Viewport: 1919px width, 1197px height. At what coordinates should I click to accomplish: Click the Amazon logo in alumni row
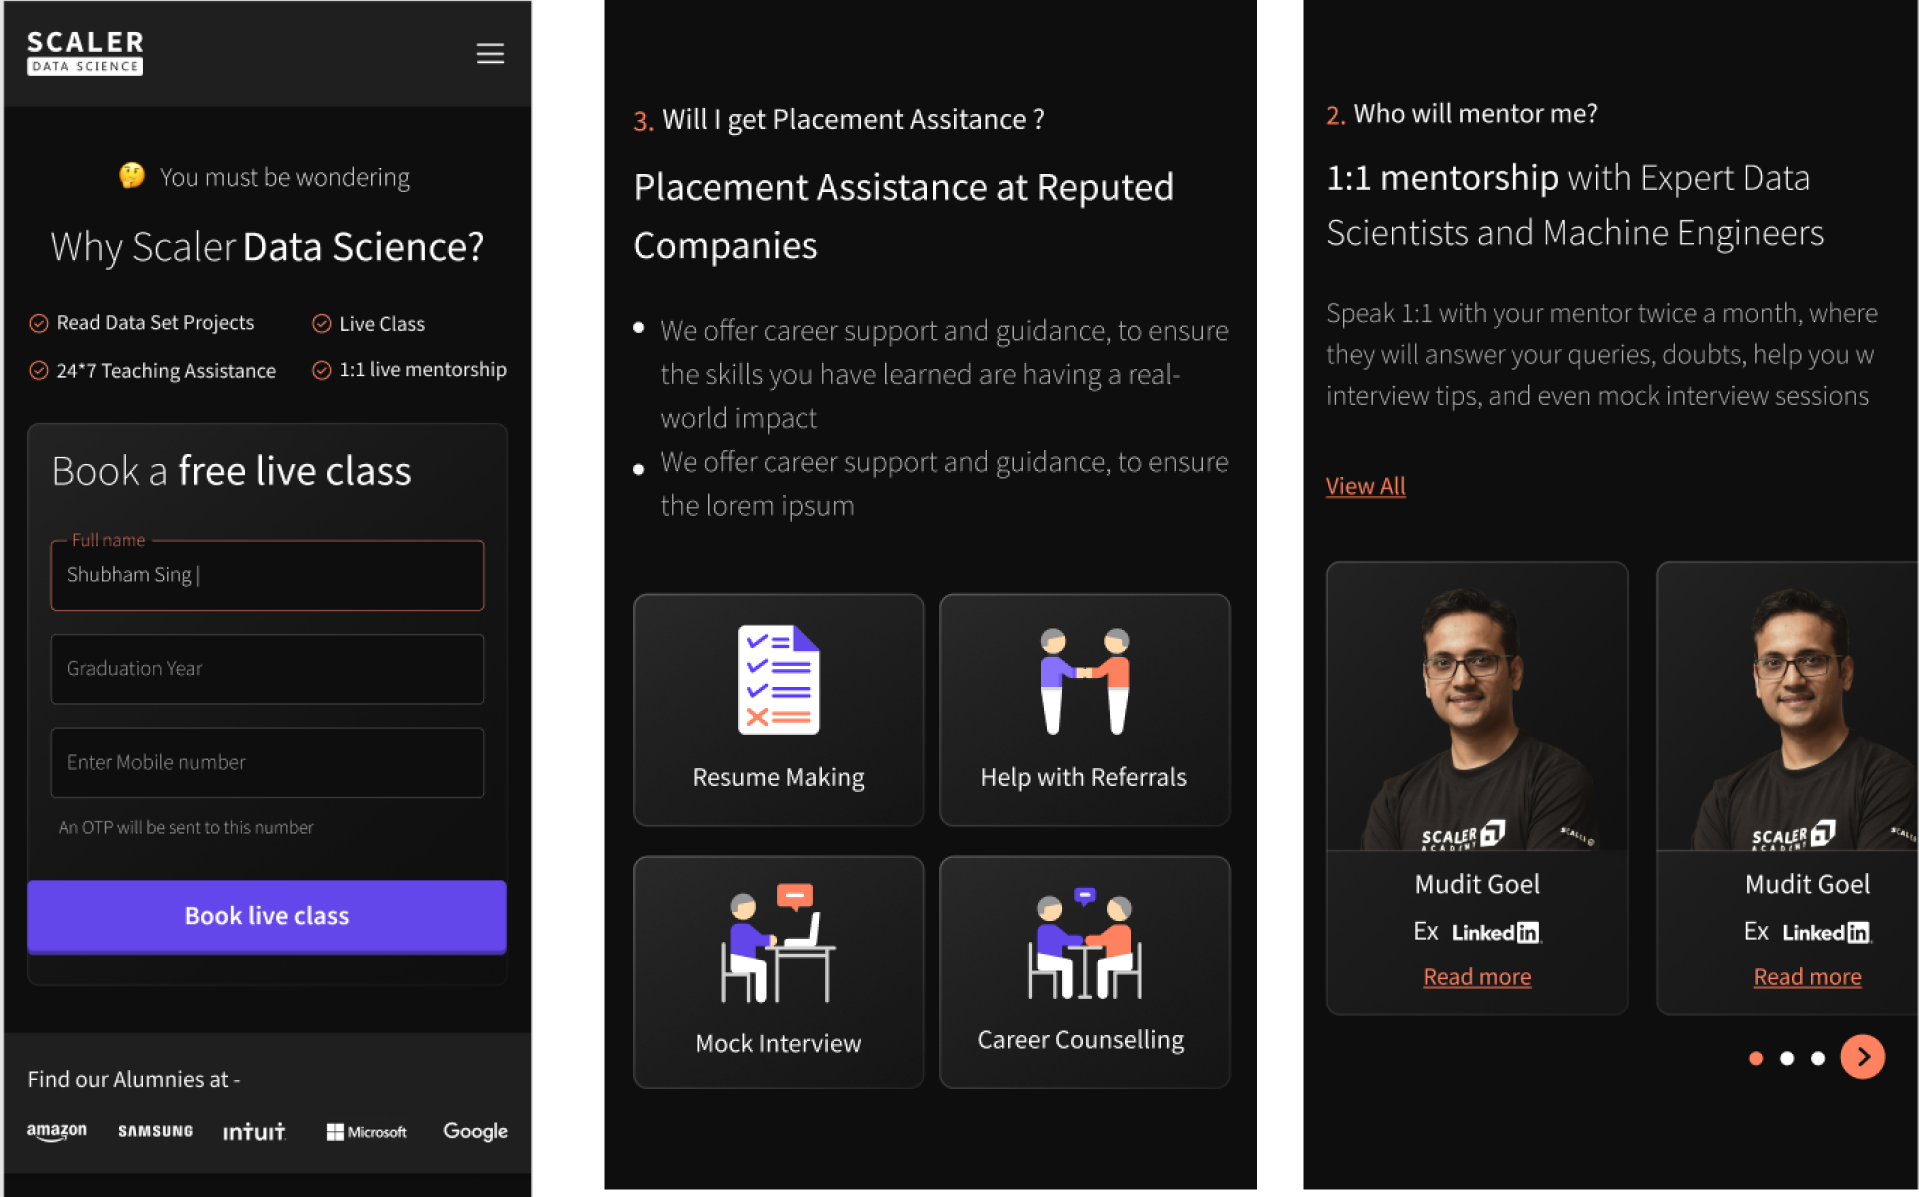[x=56, y=1130]
